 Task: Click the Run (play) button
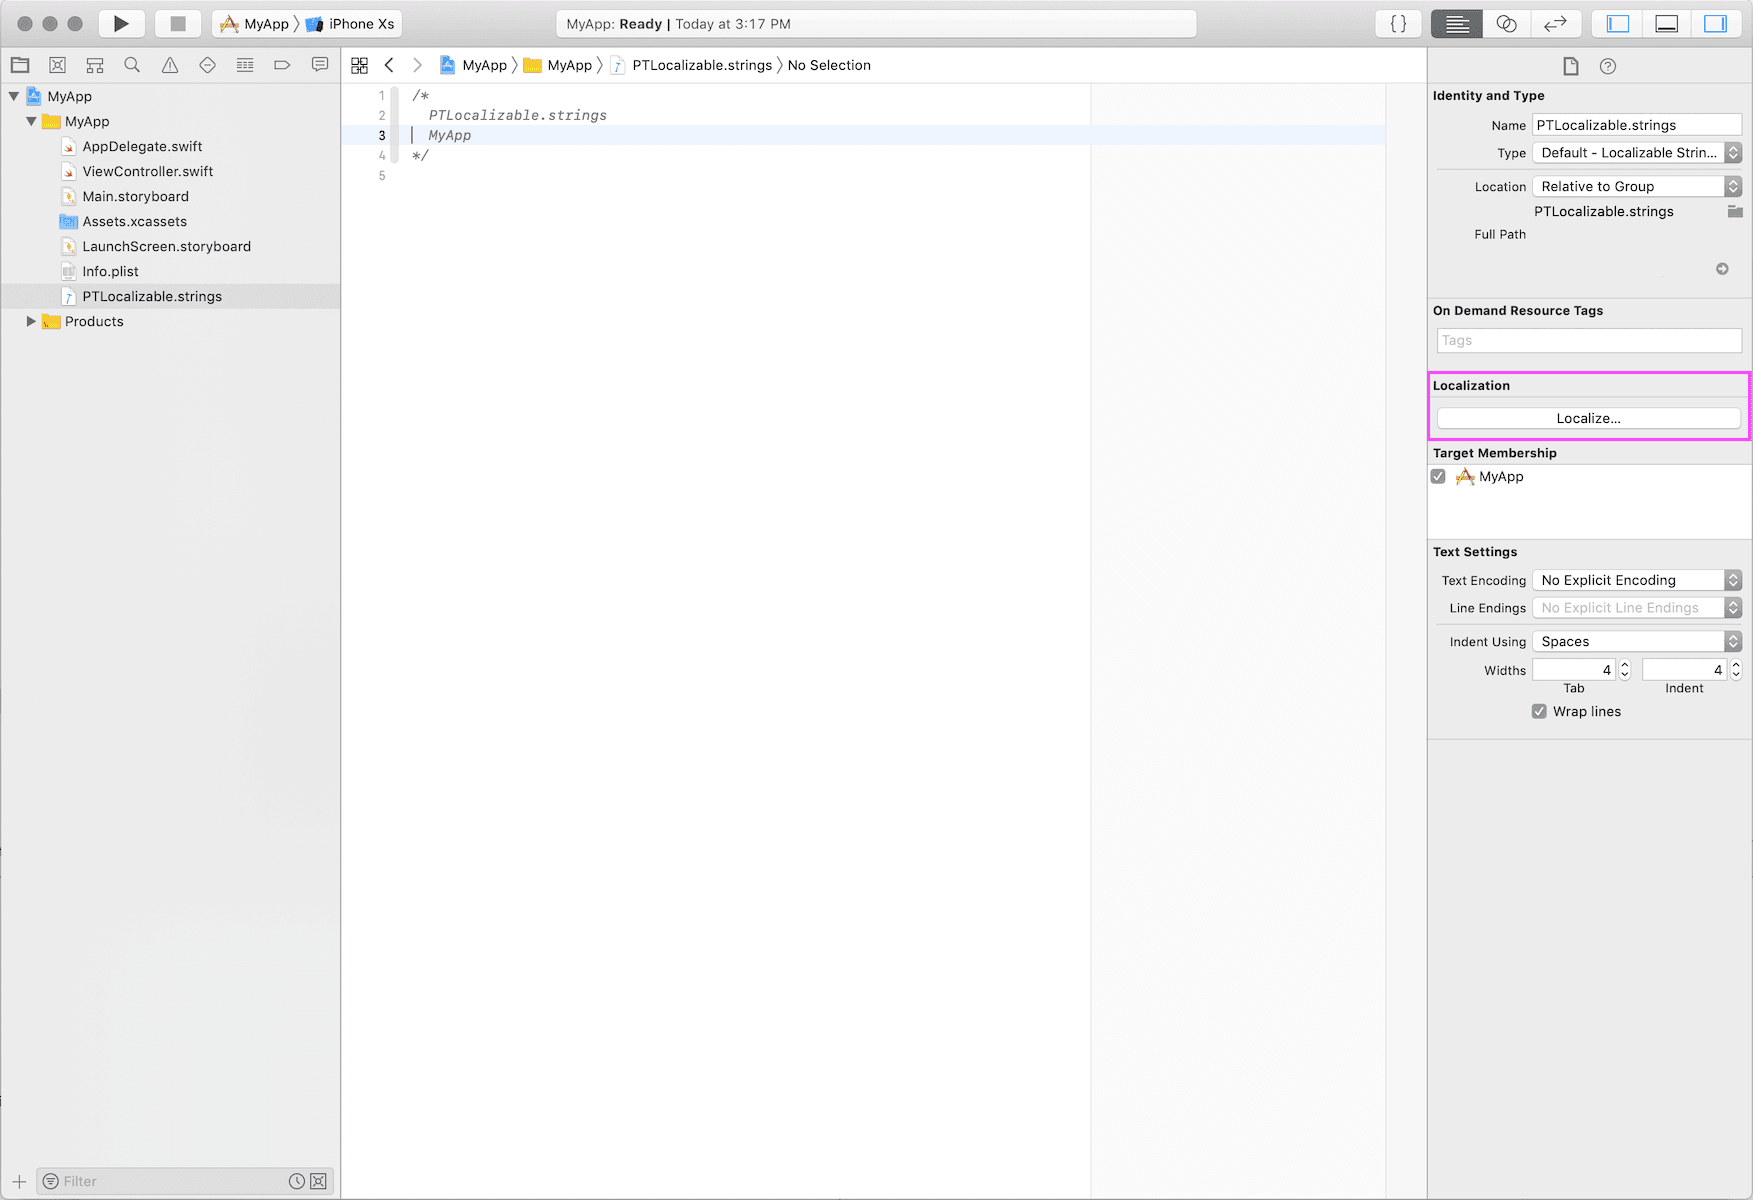[x=121, y=24]
